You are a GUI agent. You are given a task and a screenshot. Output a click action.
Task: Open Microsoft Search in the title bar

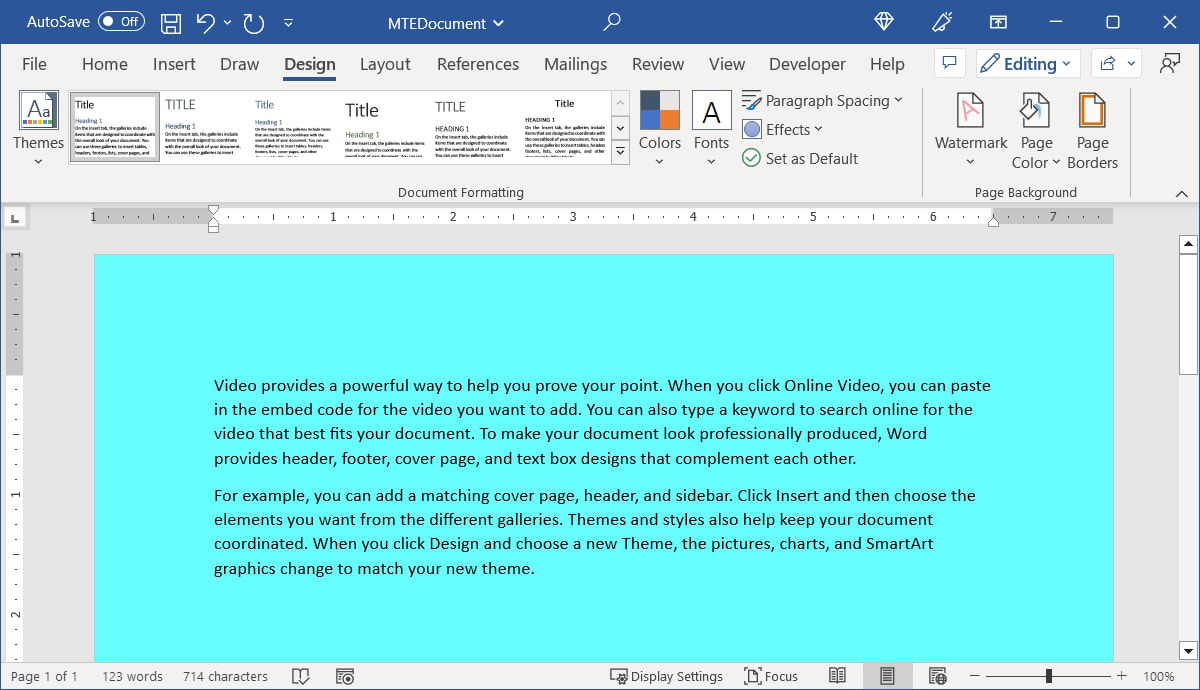click(611, 22)
